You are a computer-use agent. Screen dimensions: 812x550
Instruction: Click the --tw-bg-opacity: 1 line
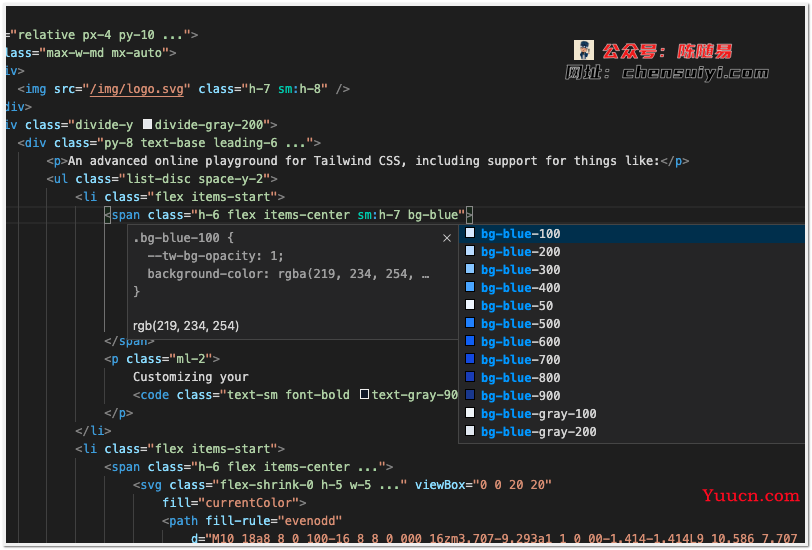coord(215,256)
